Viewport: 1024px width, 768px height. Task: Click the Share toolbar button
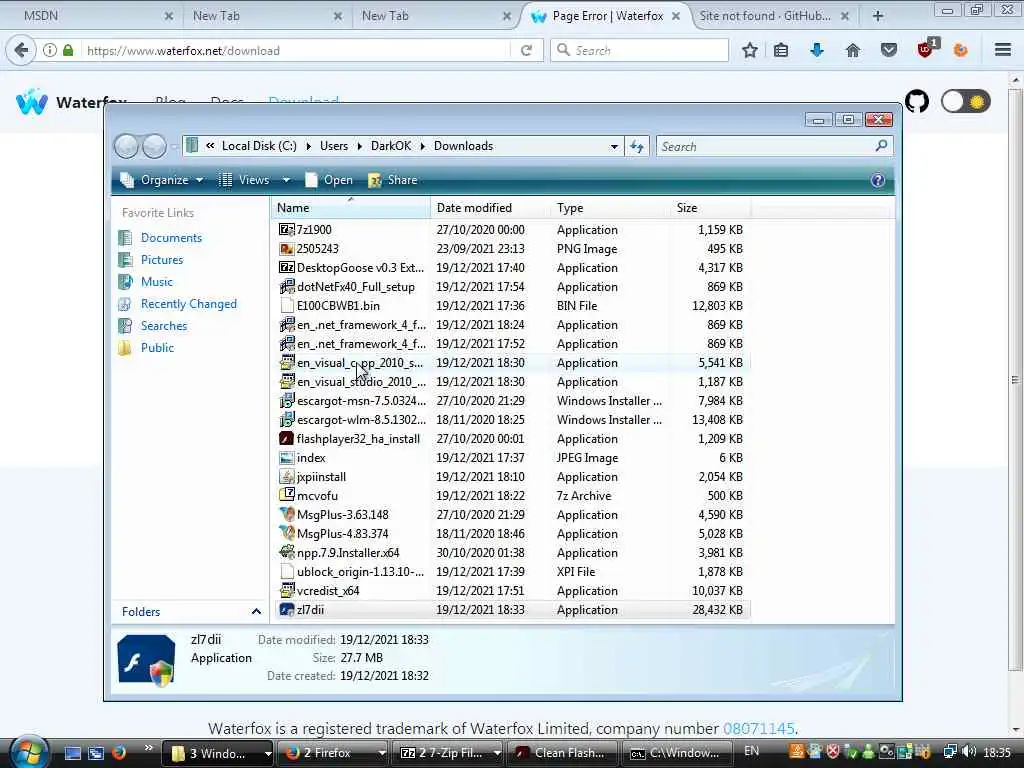click(393, 180)
